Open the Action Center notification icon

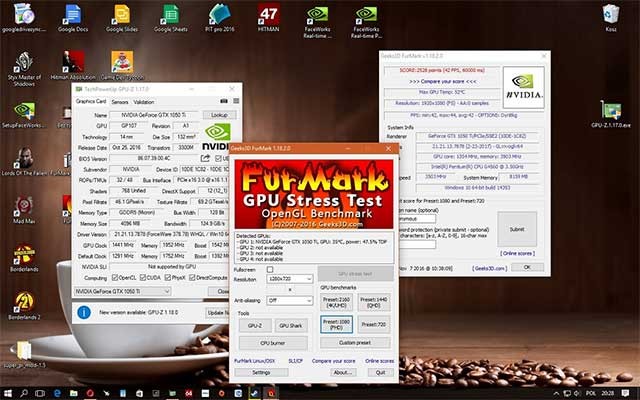625,393
